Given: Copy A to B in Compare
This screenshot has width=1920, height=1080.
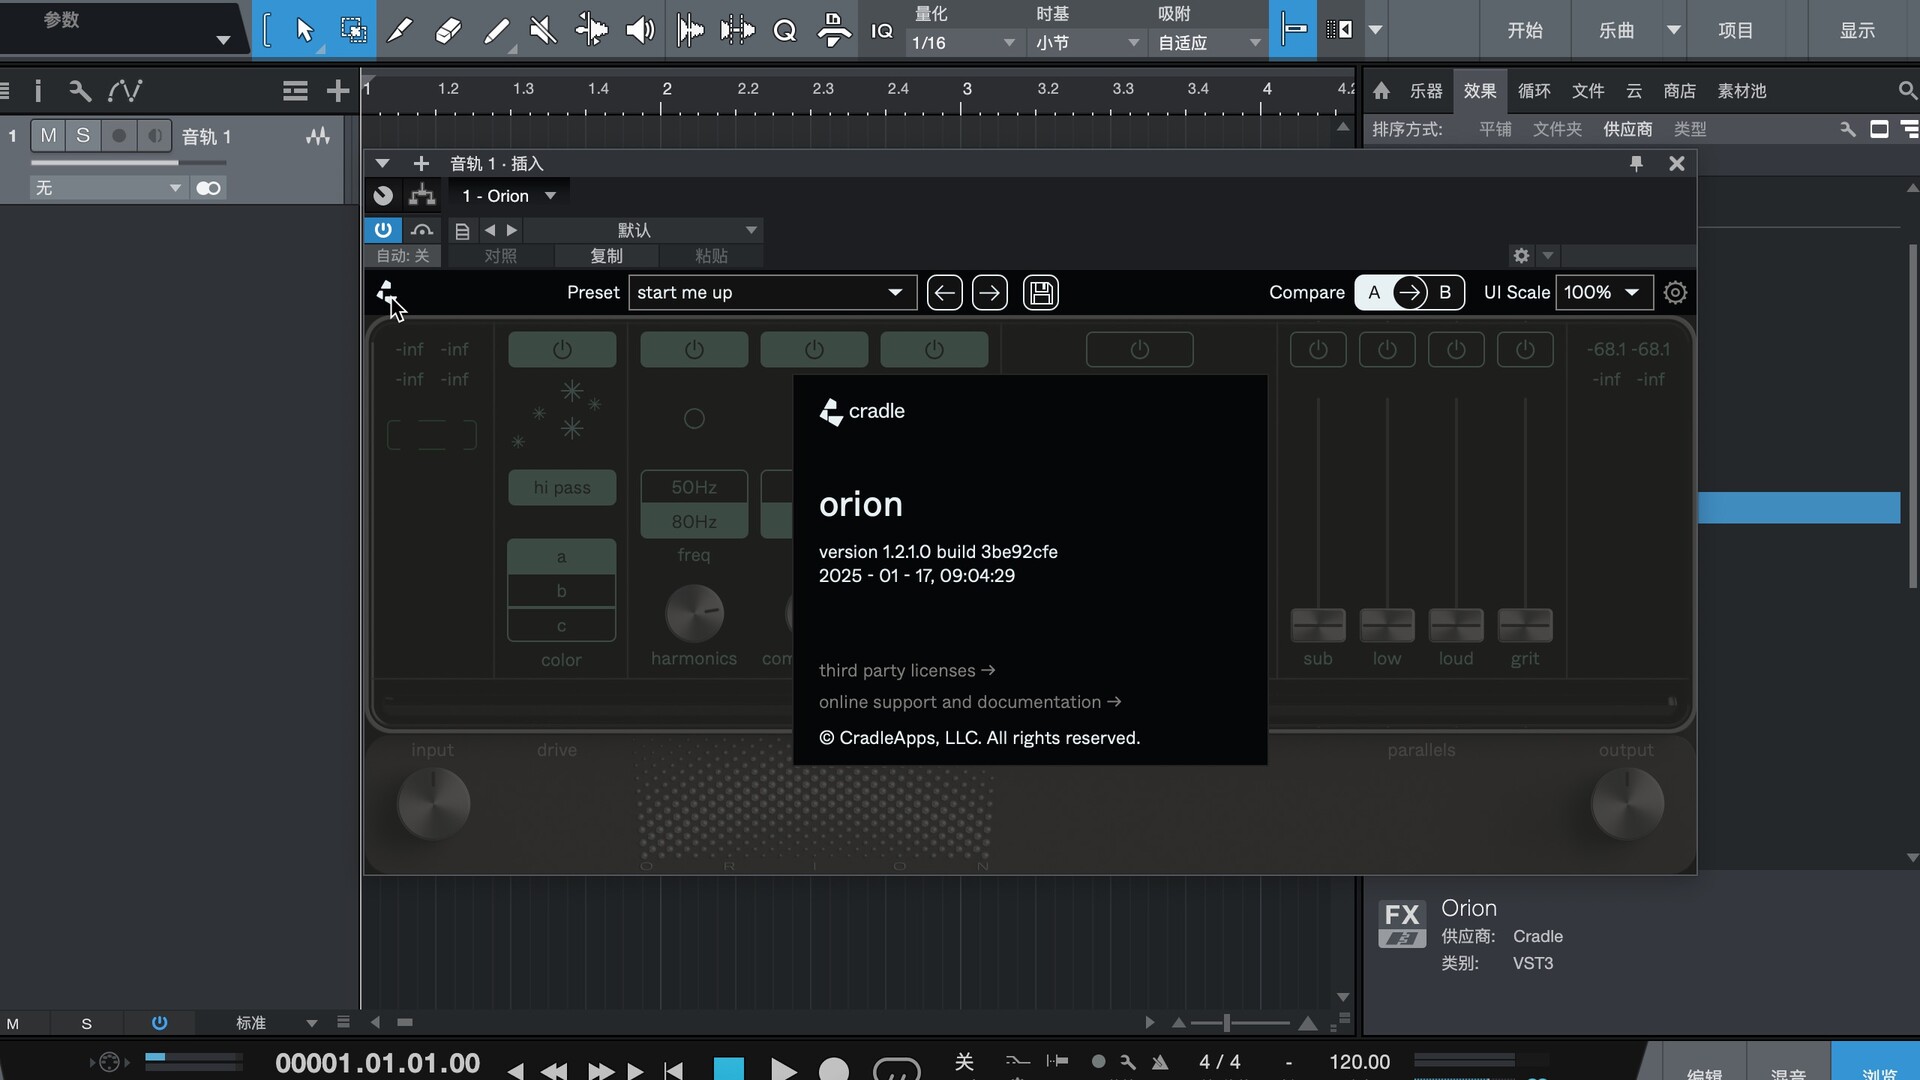Looking at the screenshot, I should coord(1410,292).
